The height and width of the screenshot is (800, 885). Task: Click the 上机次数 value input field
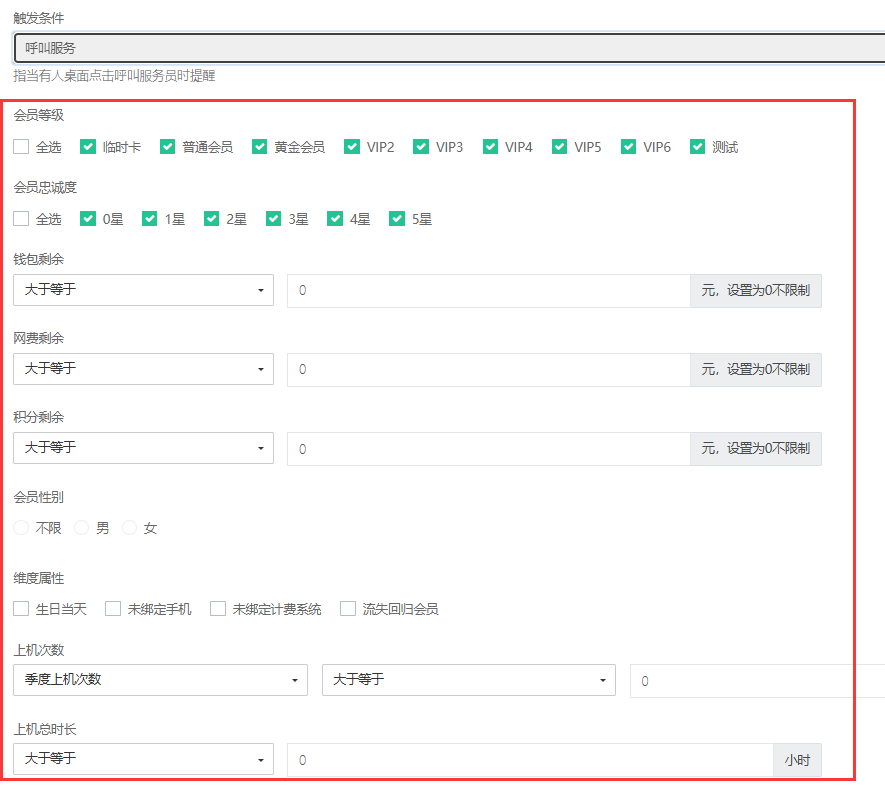pos(757,681)
